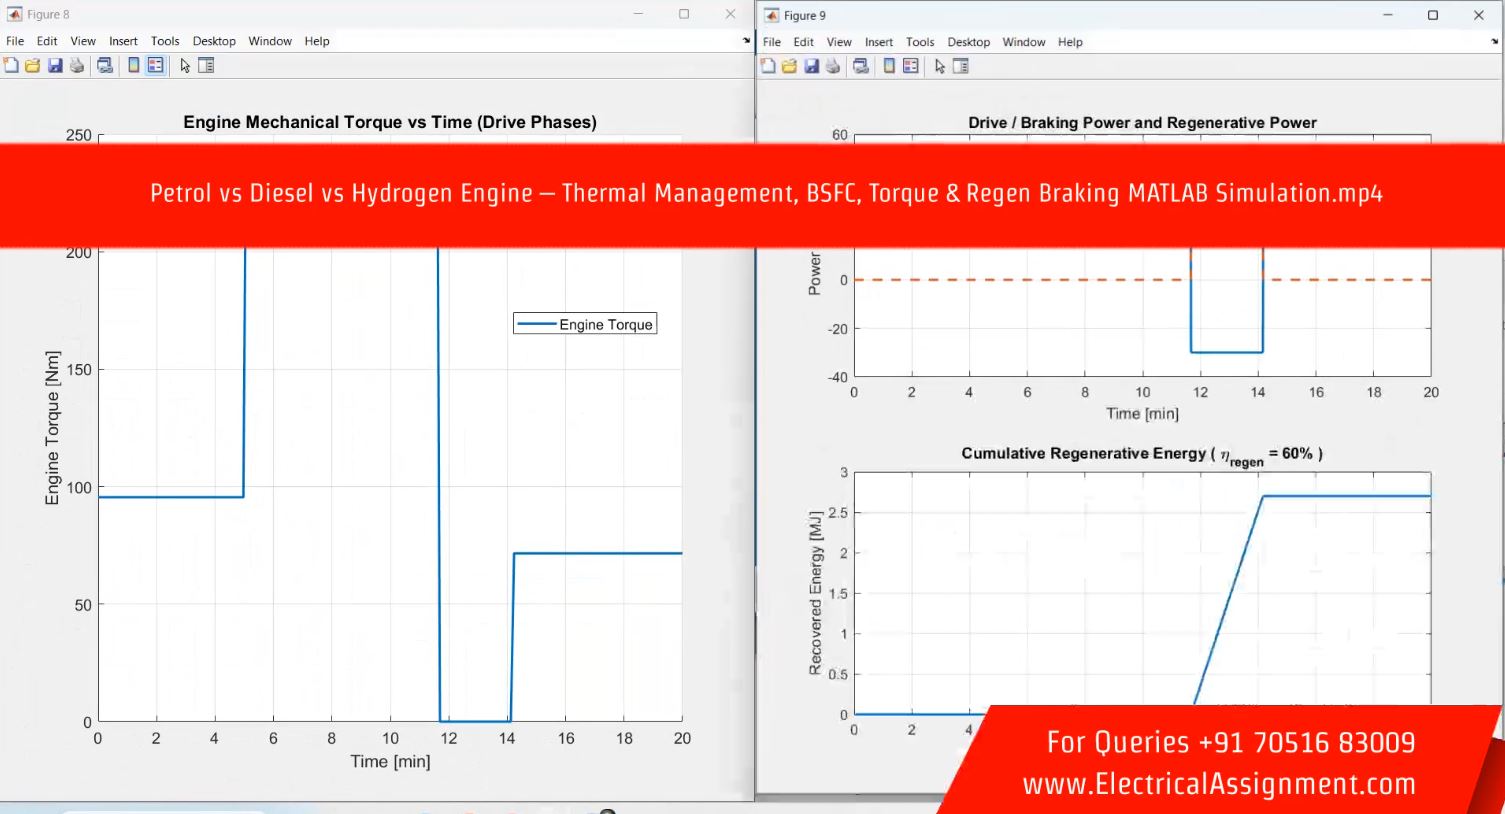Save Figure 8 using the floppy disk icon
1505x814 pixels.
pos(55,66)
